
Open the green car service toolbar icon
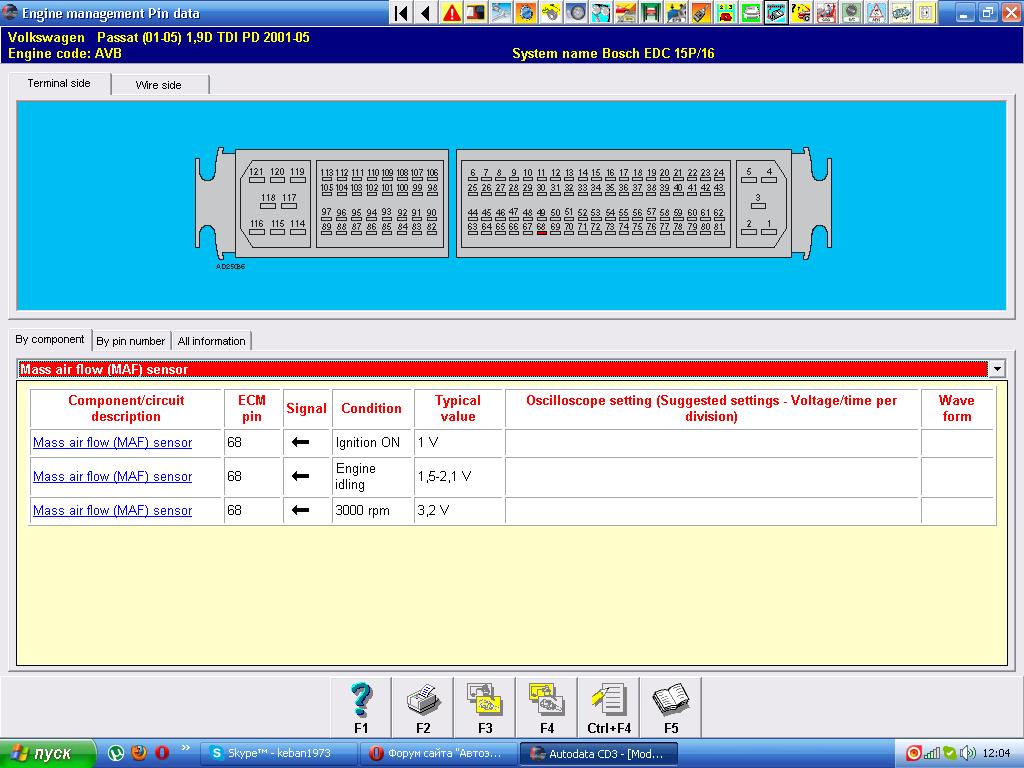click(751, 12)
